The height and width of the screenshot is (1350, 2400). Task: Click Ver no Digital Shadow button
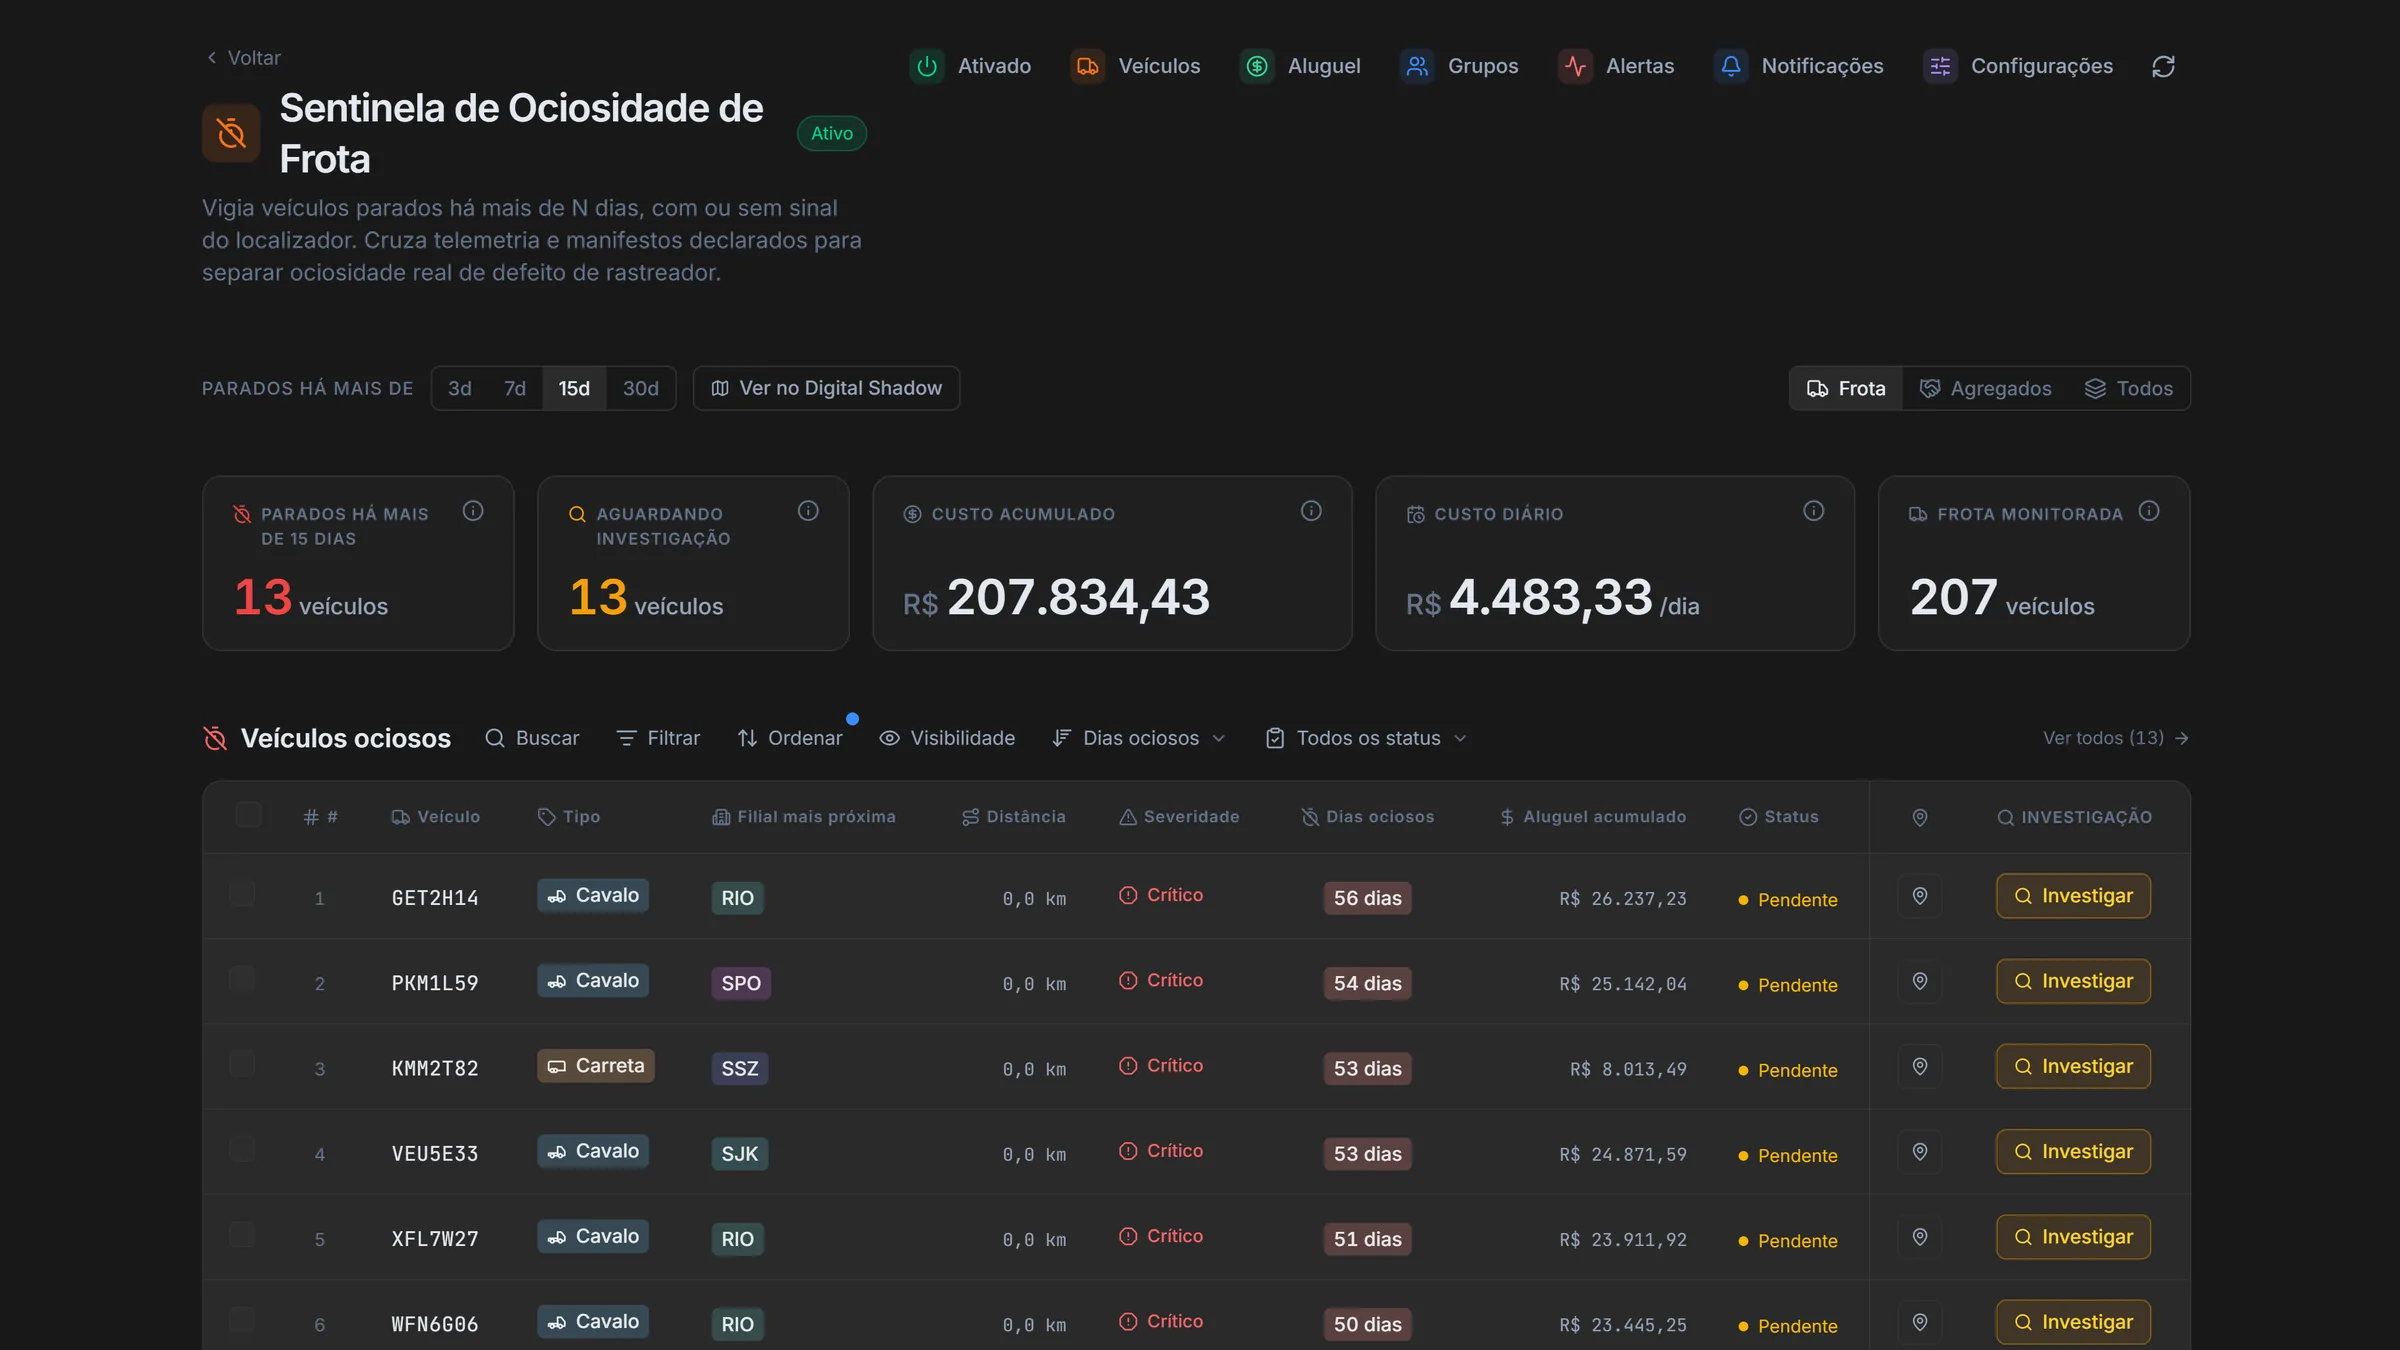[x=826, y=388]
